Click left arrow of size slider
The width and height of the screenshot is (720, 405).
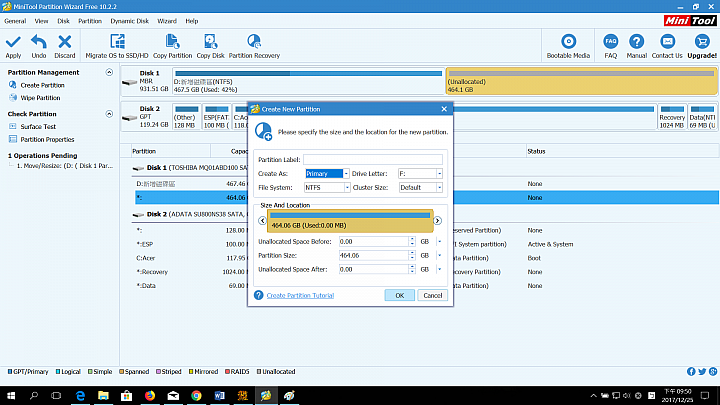click(x=262, y=221)
